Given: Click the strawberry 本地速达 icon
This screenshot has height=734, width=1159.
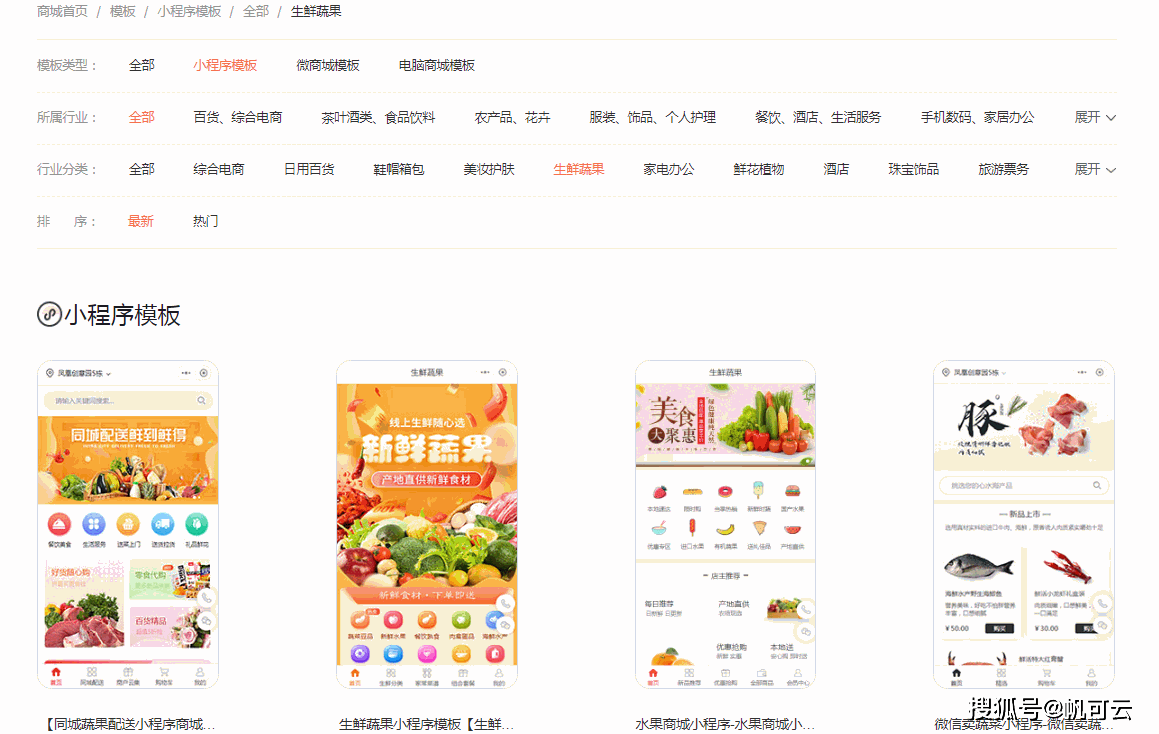Looking at the screenshot, I should coord(660,492).
